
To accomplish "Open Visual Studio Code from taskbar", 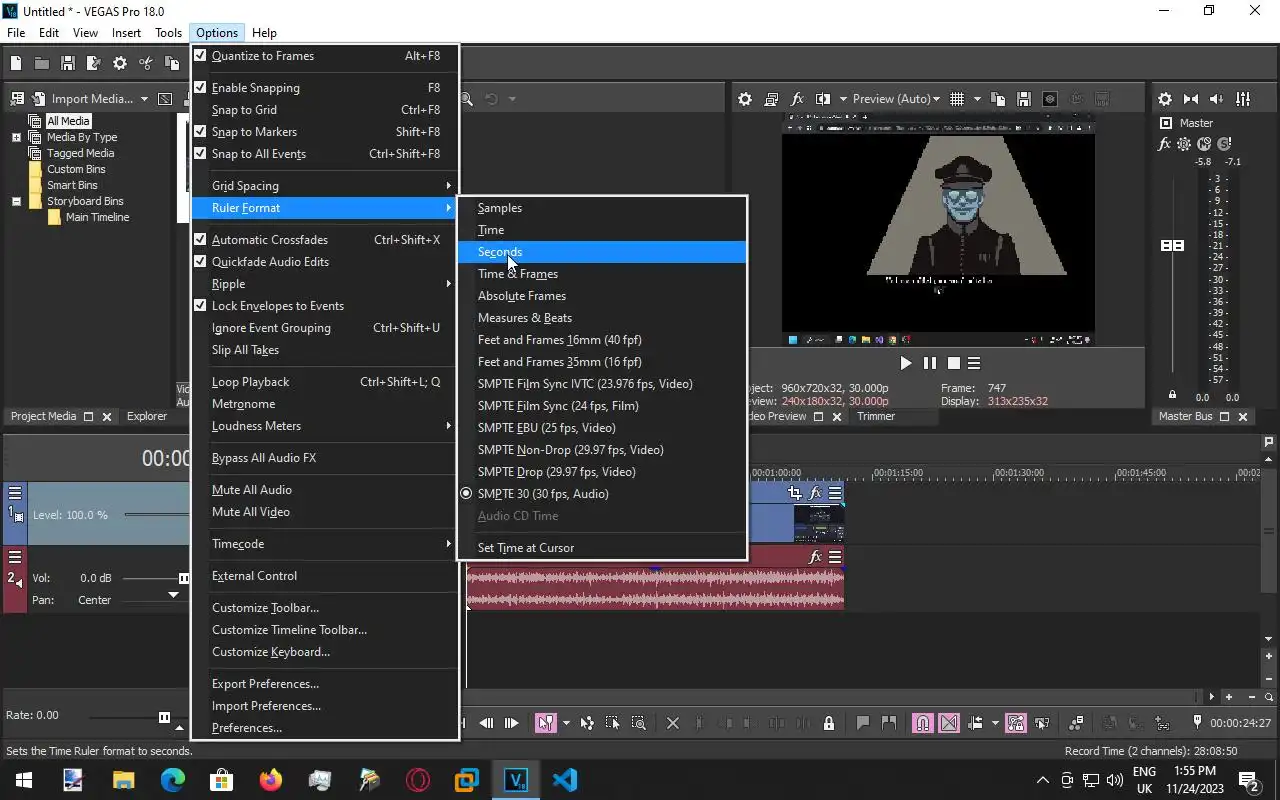I will [x=564, y=780].
